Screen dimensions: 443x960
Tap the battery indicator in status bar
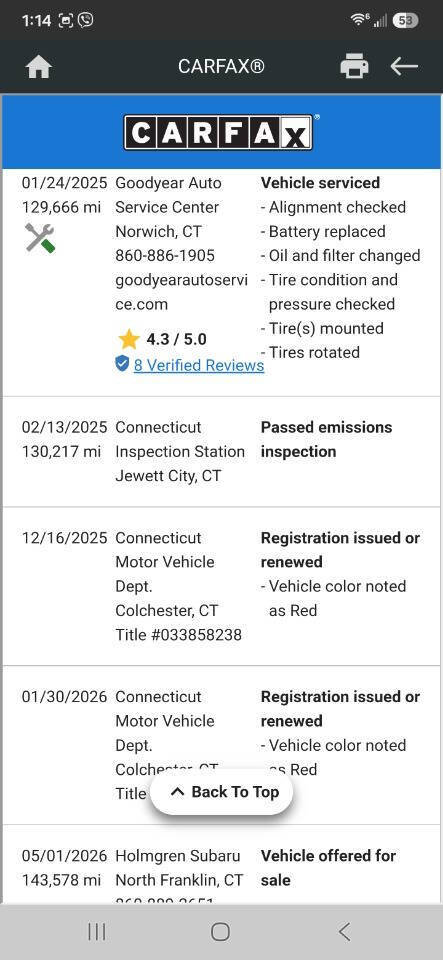click(x=405, y=21)
